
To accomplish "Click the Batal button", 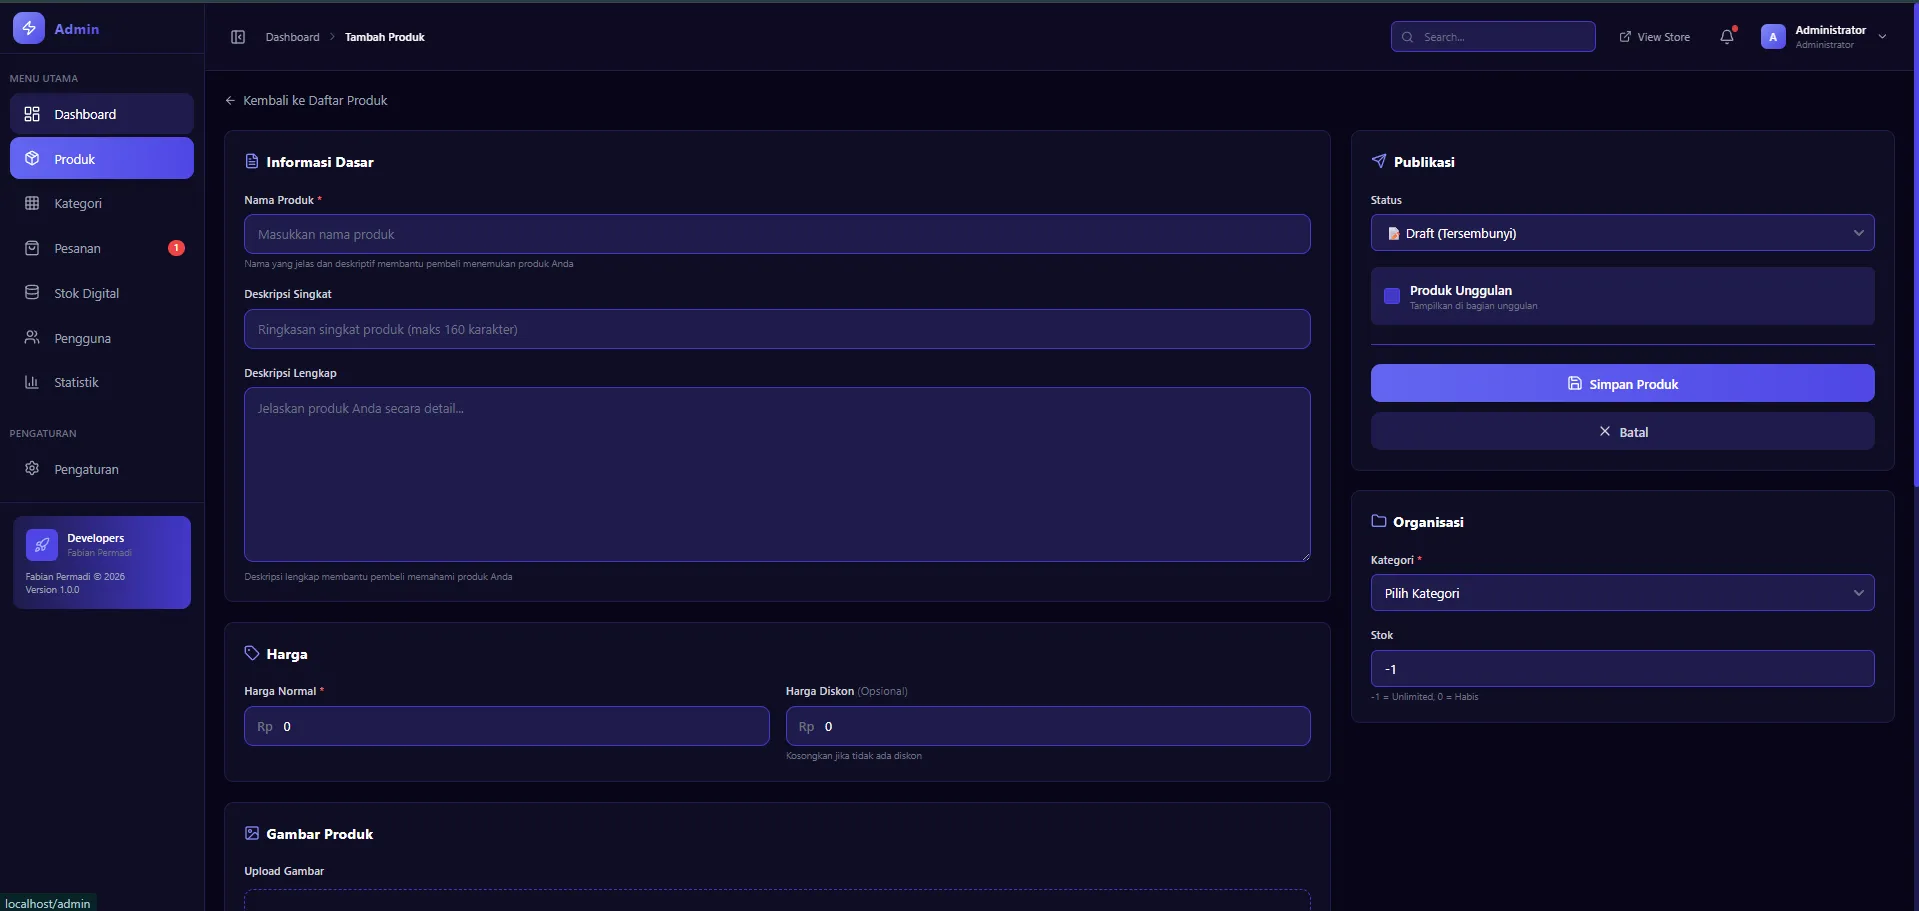I will [x=1621, y=432].
